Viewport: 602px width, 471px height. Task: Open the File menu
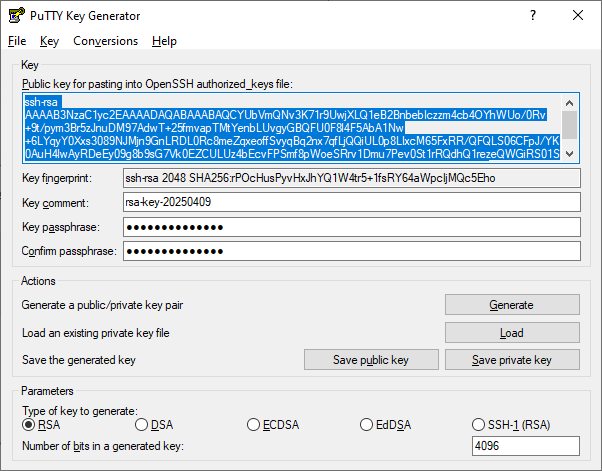[x=17, y=41]
